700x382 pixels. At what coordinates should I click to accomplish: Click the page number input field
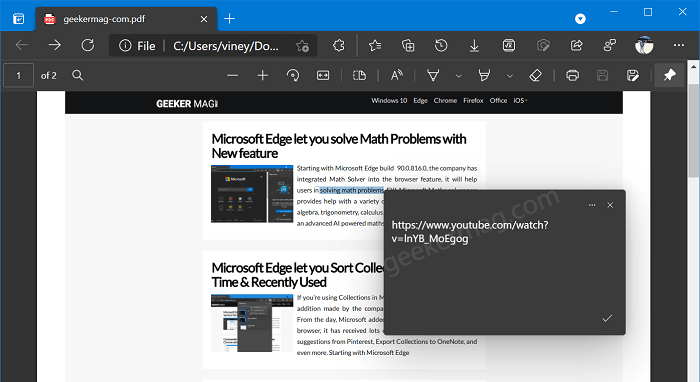click(x=18, y=75)
